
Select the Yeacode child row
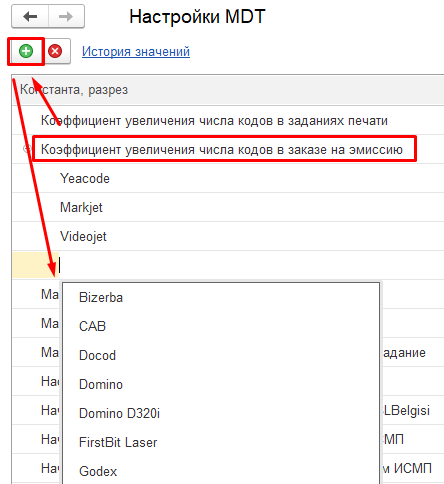(228, 178)
